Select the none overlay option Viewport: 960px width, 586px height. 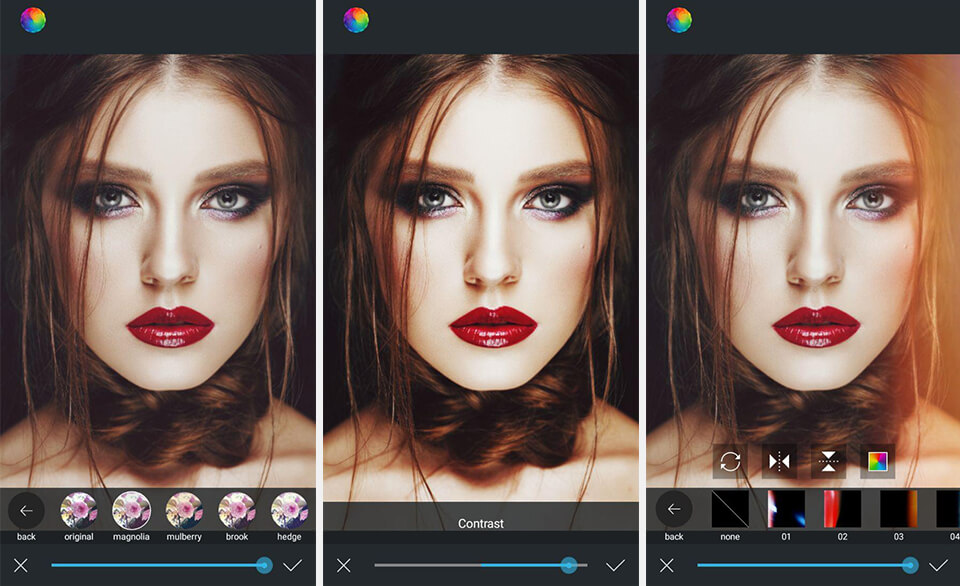[x=730, y=509]
